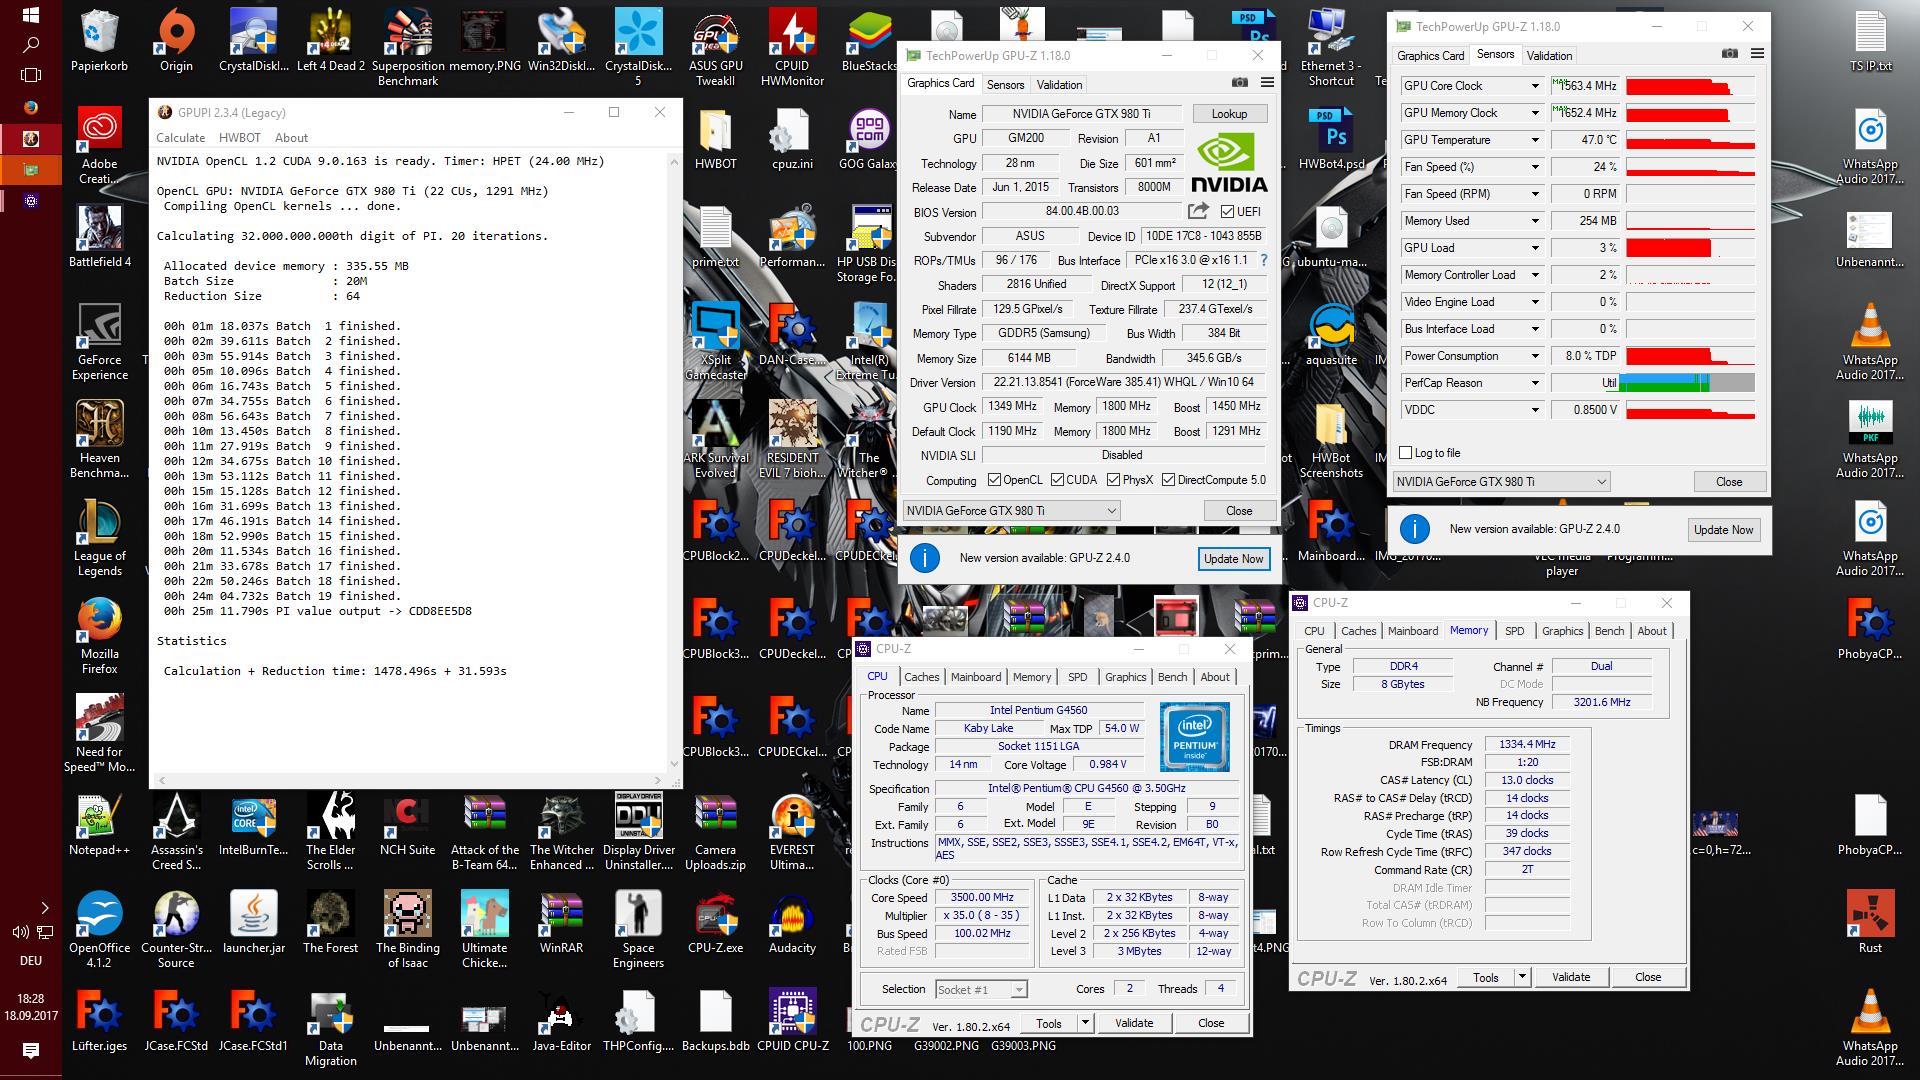Launch League of Legends icon
The width and height of the screenshot is (1920, 1080).
pyautogui.click(x=100, y=537)
